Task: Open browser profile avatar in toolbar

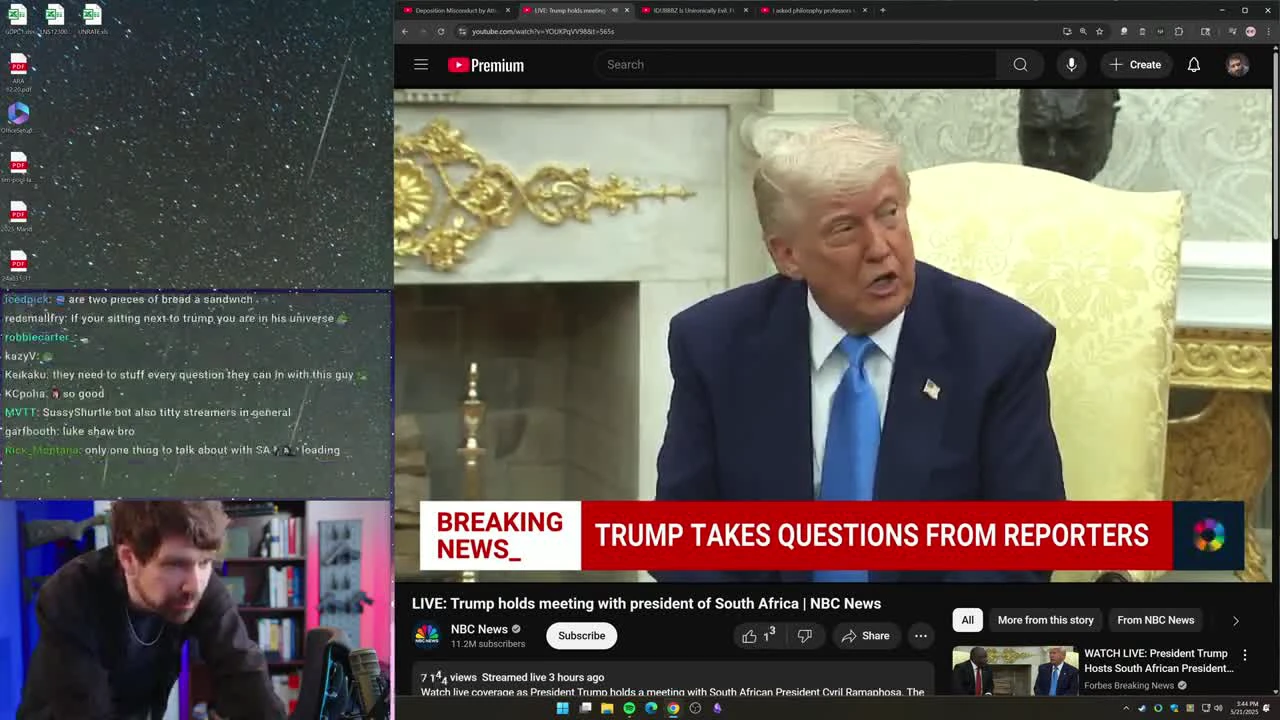Action: point(1250,31)
